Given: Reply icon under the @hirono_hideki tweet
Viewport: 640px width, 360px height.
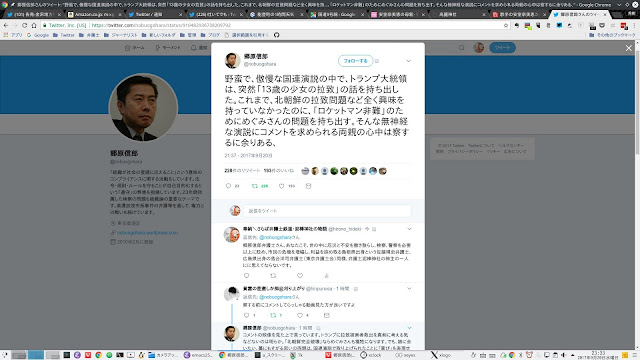Looking at the screenshot, I should click(246, 276).
